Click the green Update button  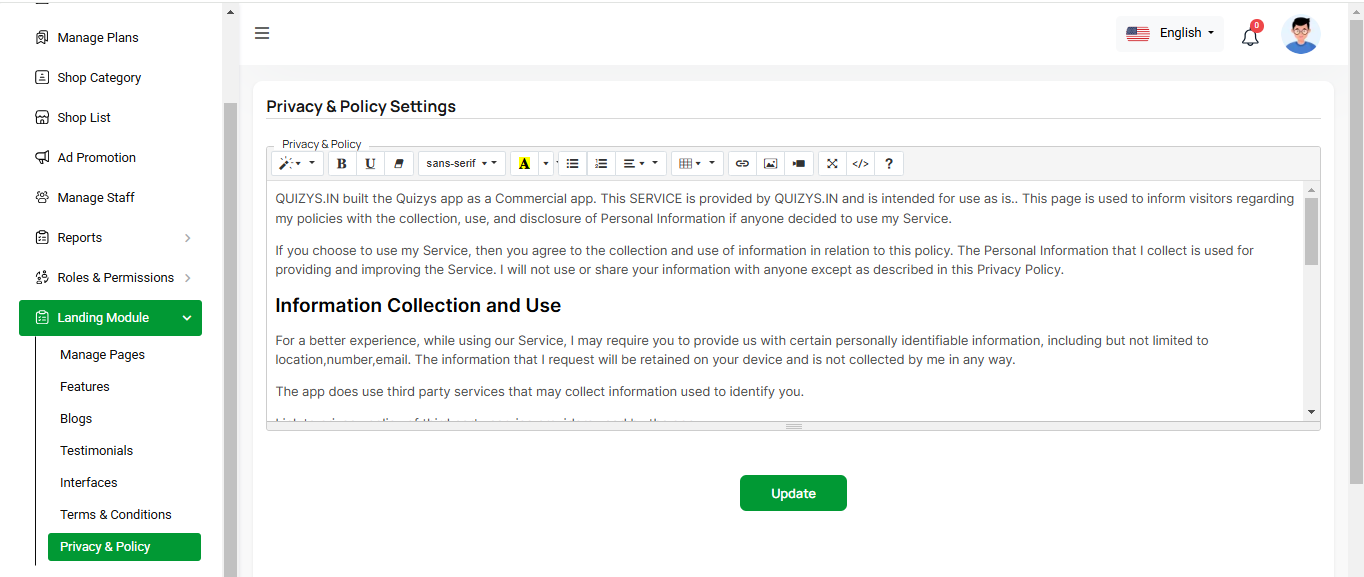793,493
